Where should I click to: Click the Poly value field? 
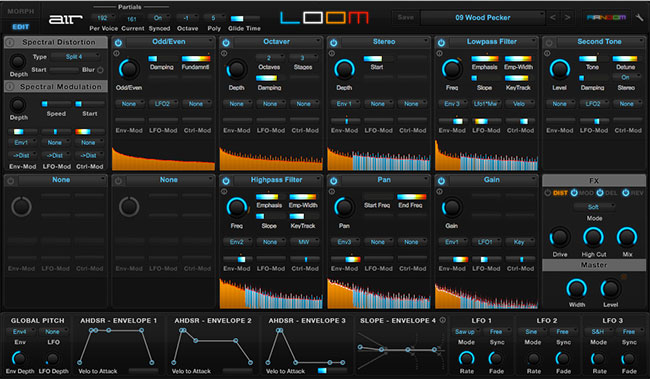click(x=214, y=18)
